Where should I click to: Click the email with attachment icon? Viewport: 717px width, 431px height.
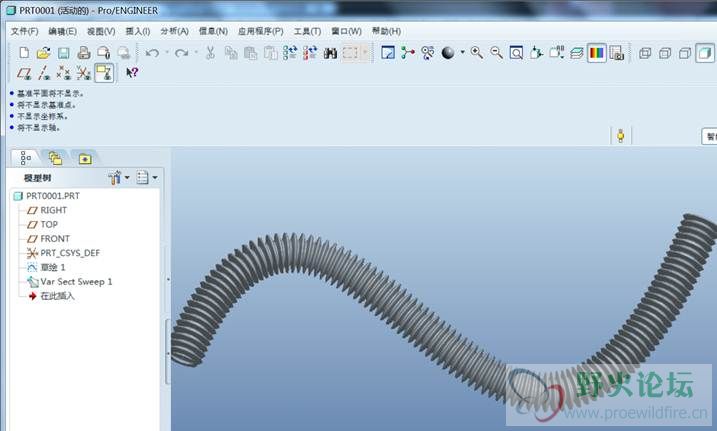104,53
